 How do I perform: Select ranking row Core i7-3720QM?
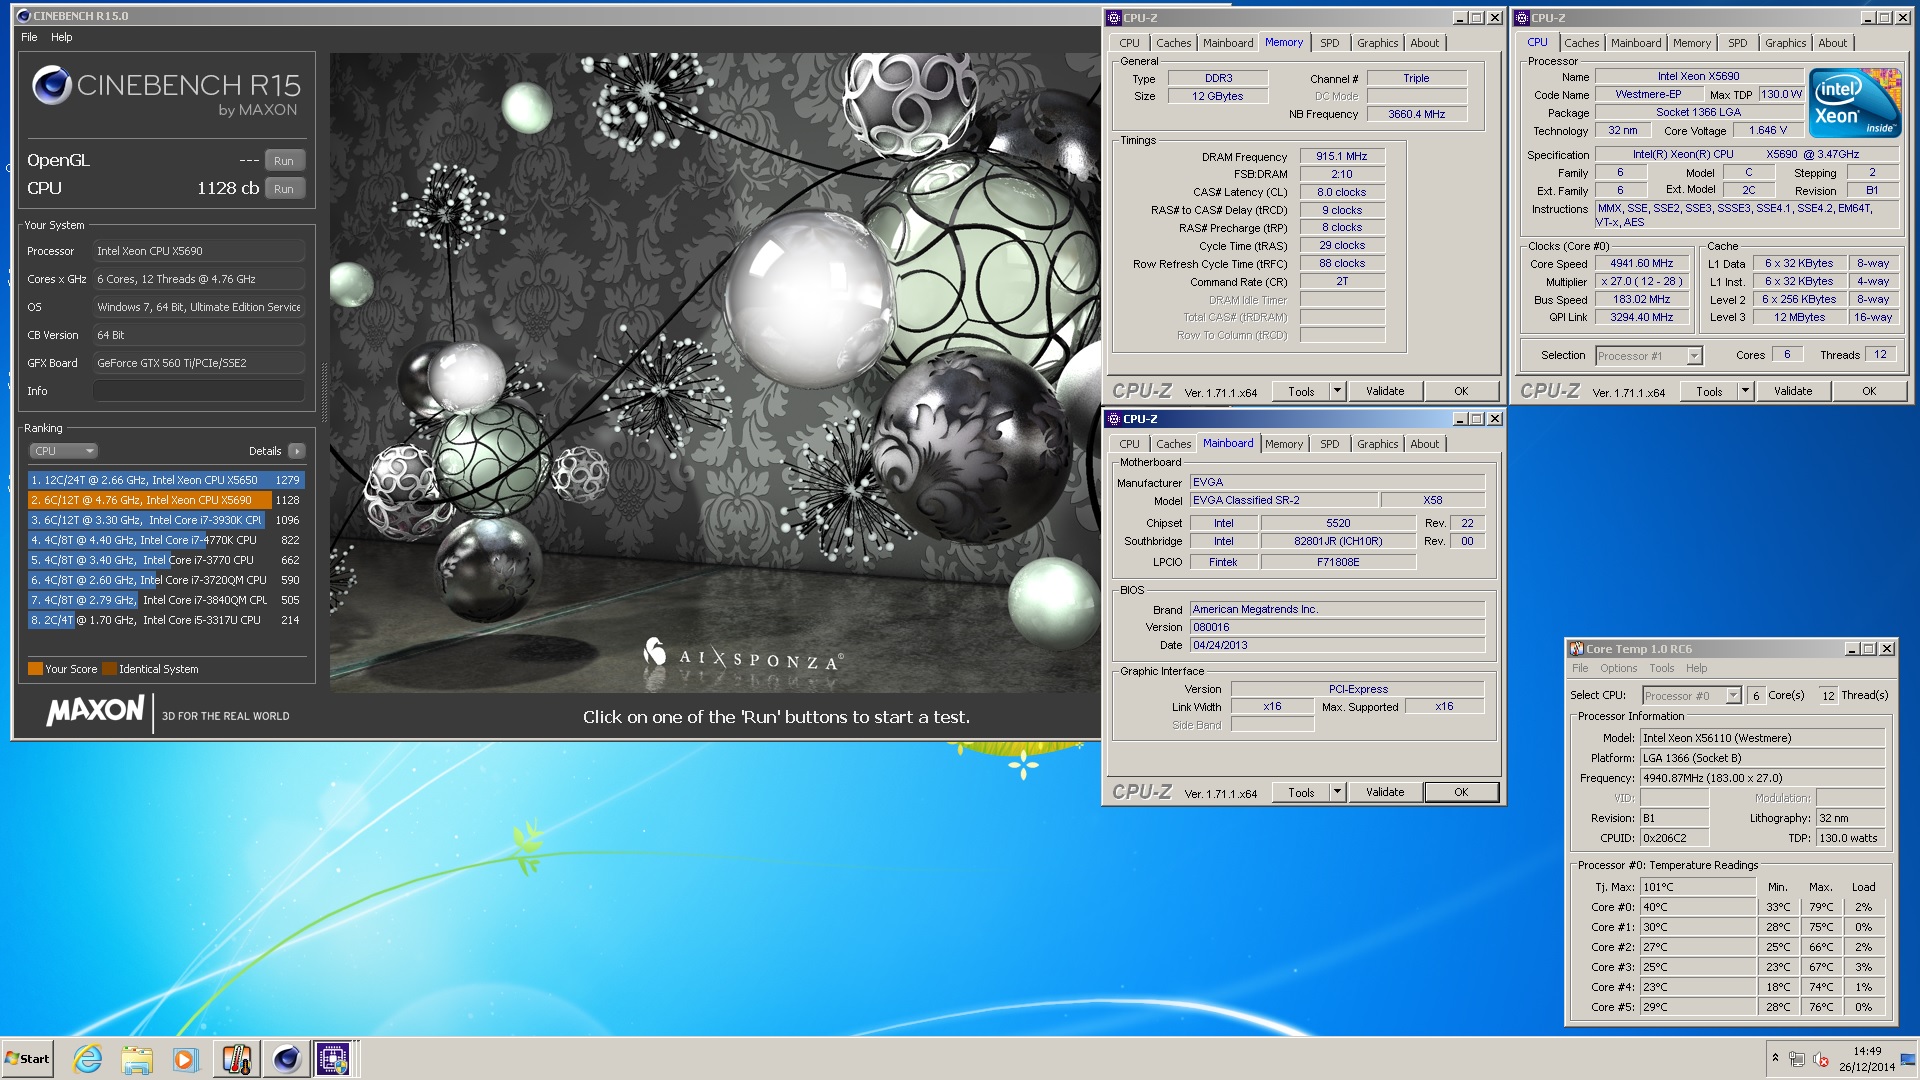pyautogui.click(x=166, y=580)
